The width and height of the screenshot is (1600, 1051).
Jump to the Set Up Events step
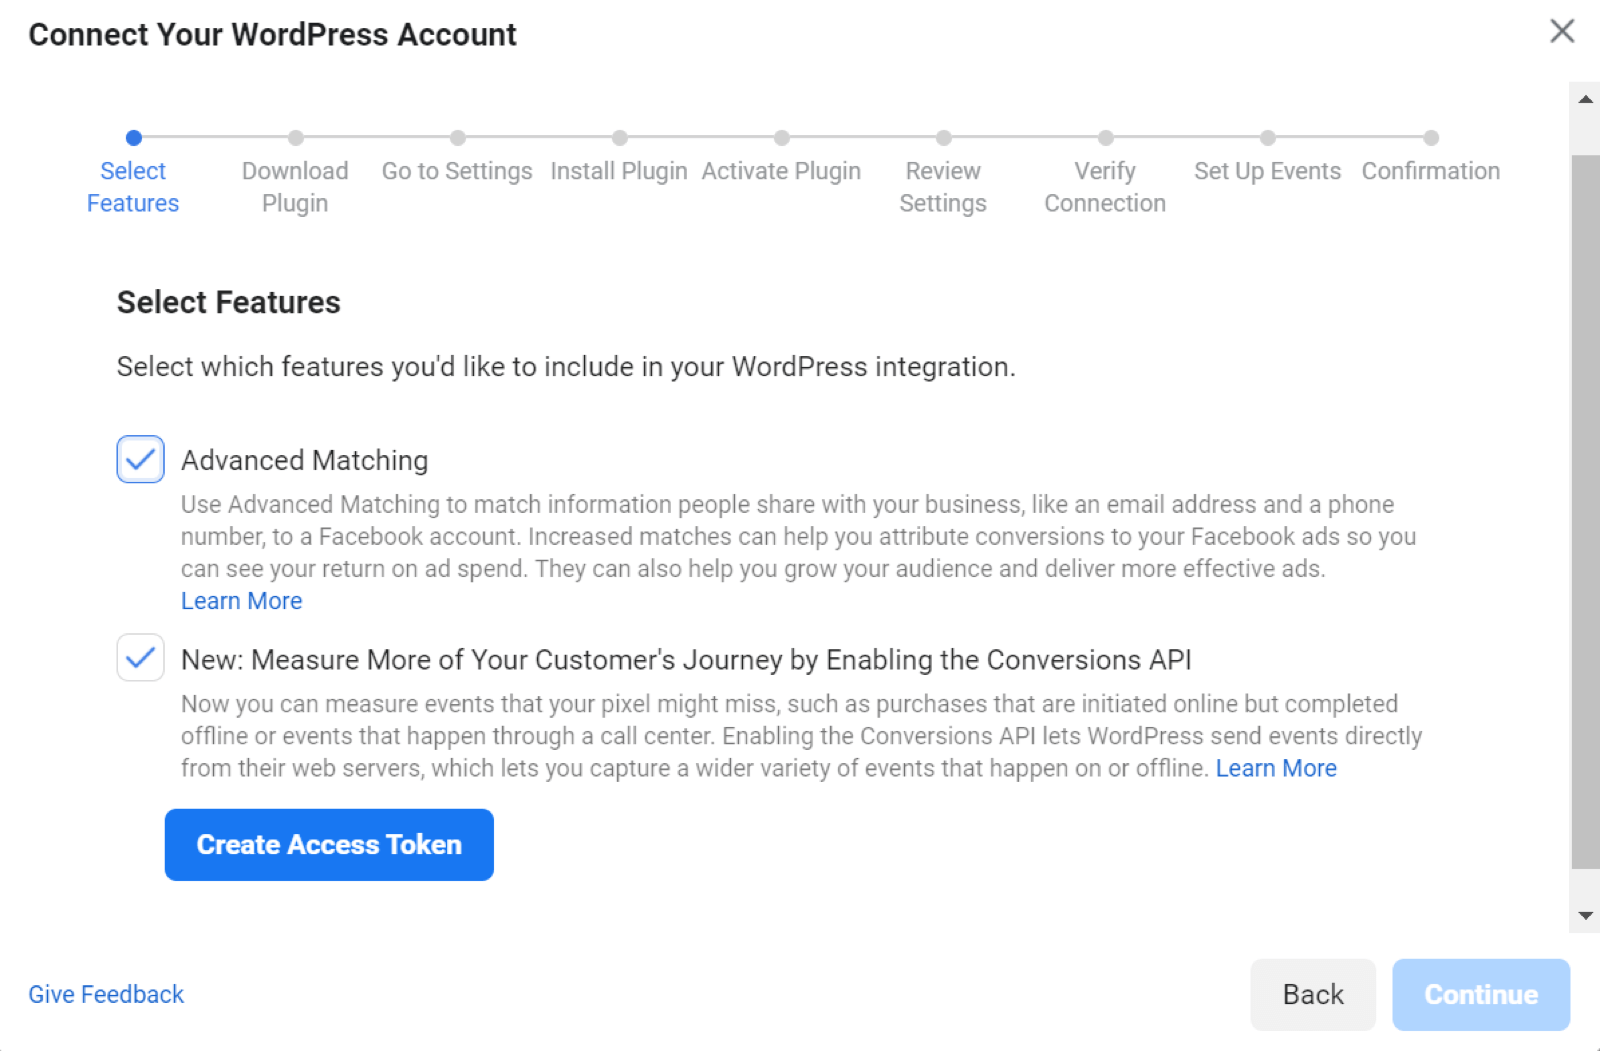tap(1268, 138)
